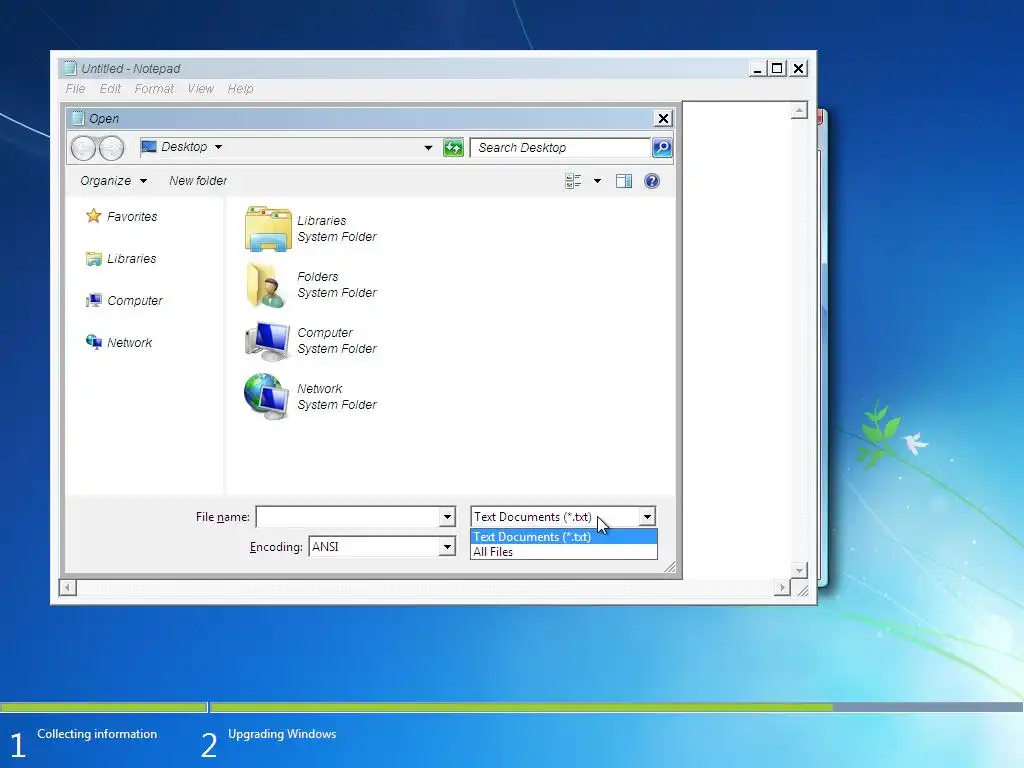Screen dimensions: 1024x768
Task: Open the Notepad View menu
Action: (x=200, y=89)
